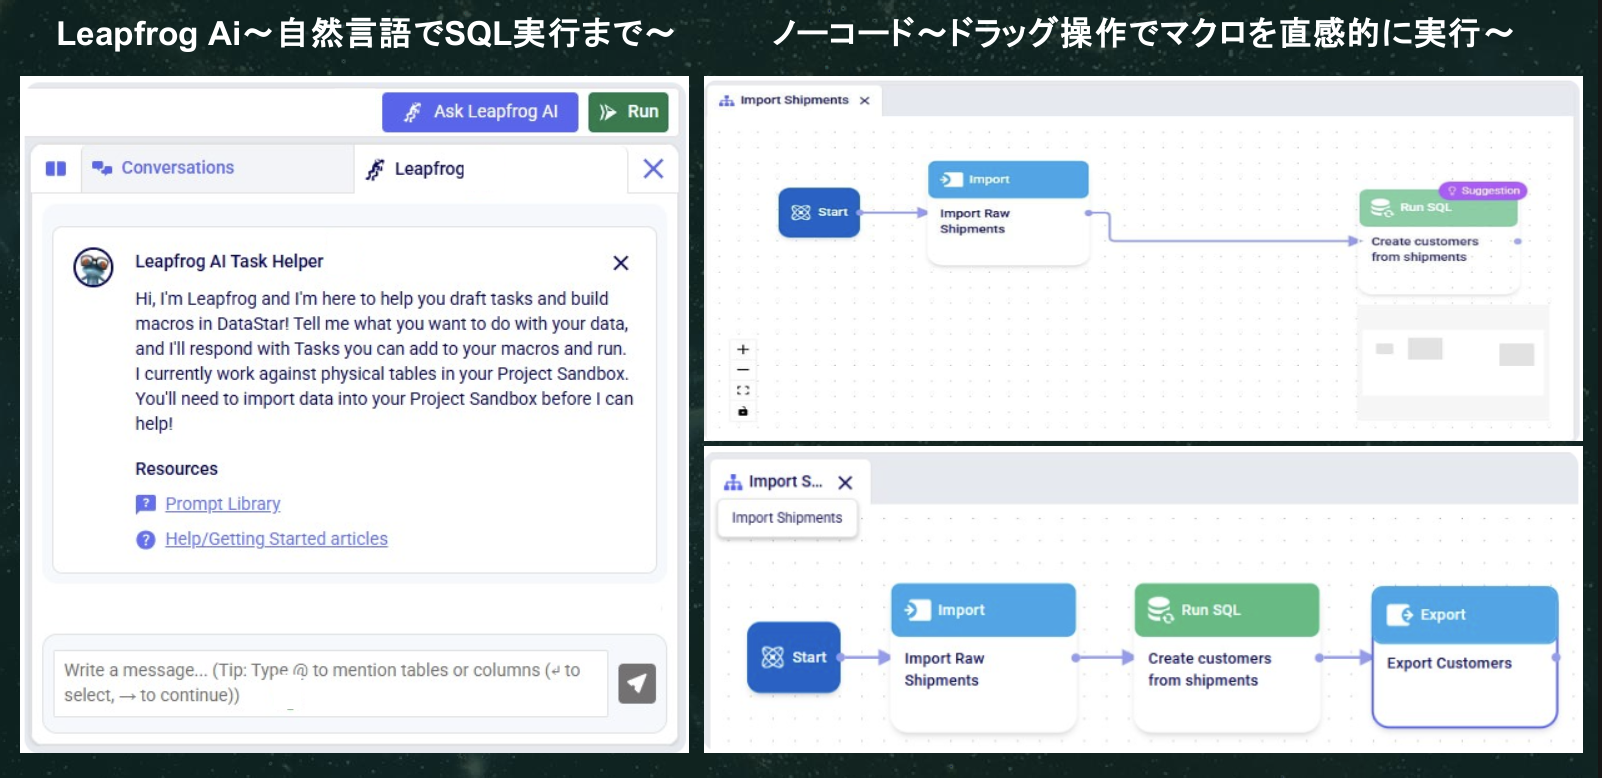Toggle the split panel layout icon

56,169
